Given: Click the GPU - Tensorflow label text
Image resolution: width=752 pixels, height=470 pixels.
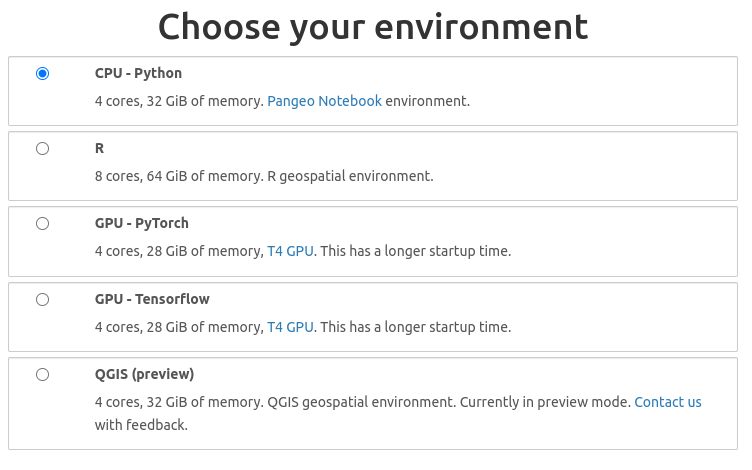Looking at the screenshot, I should tap(152, 299).
